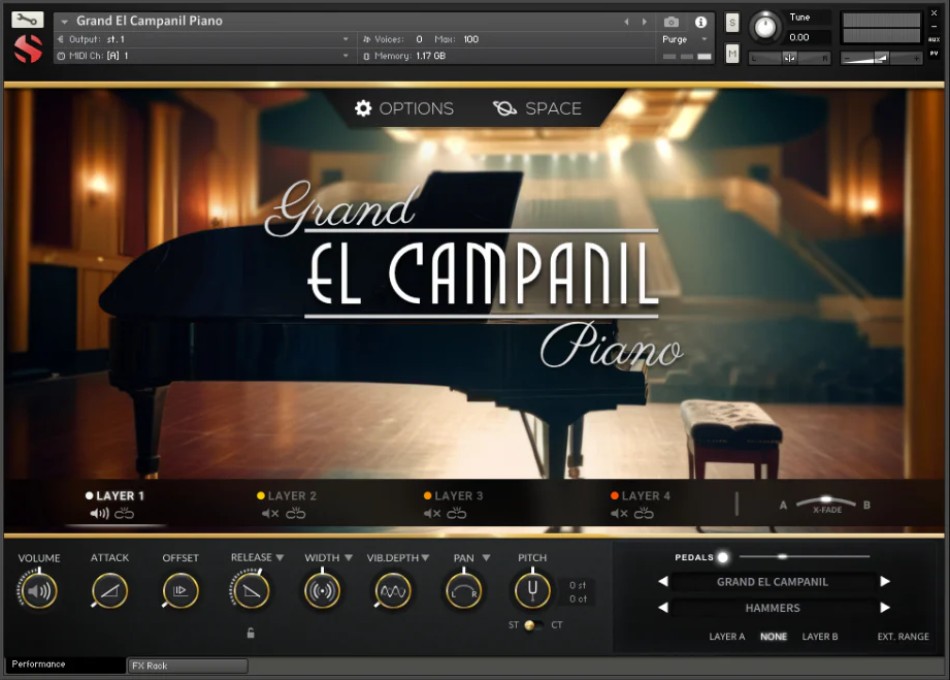Screen dimensions: 950x680
Task: Mute the instrument with M button
Action: click(x=732, y=54)
